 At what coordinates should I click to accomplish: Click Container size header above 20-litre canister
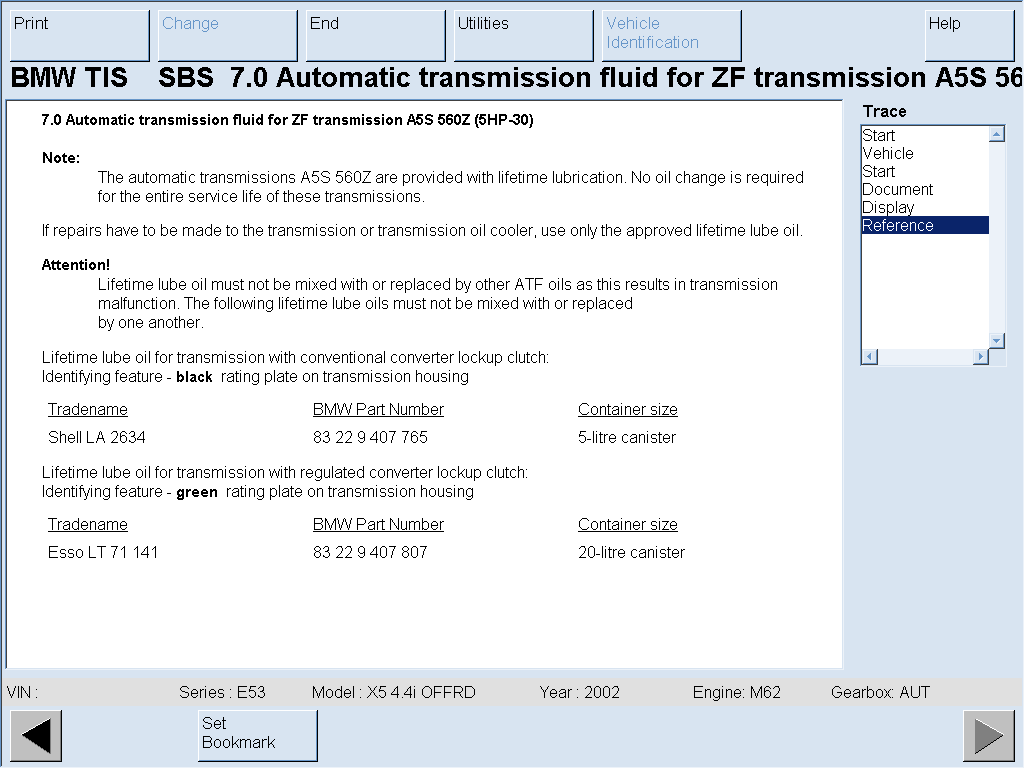pyautogui.click(x=628, y=524)
